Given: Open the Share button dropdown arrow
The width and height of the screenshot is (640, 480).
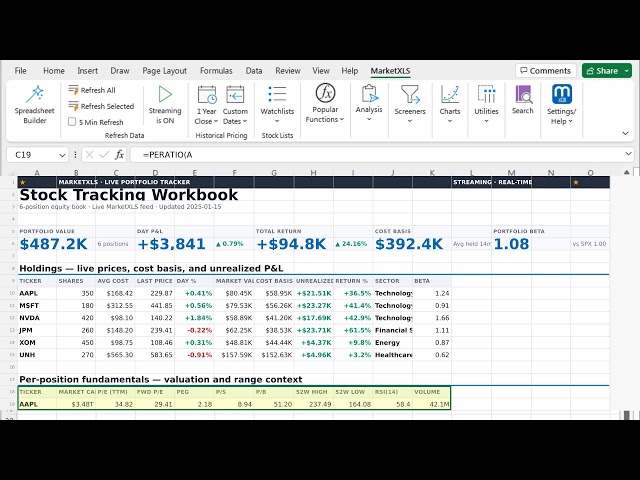Looking at the screenshot, I should [x=627, y=71].
